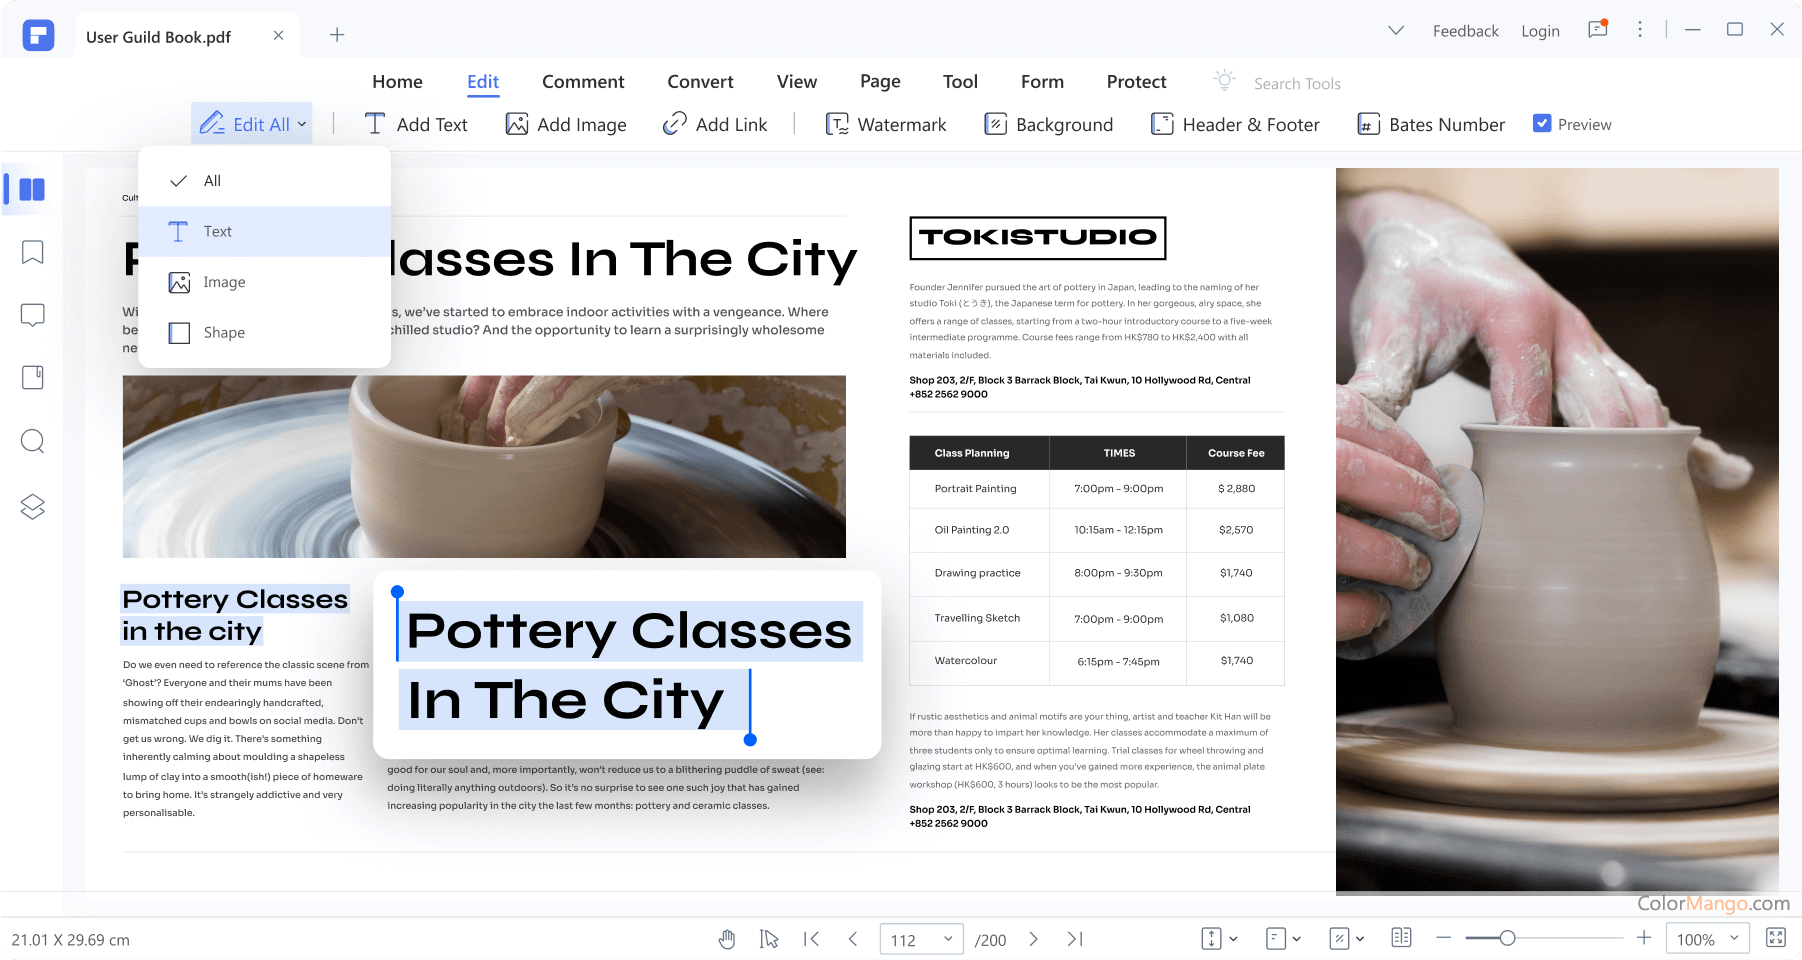1802x960 pixels.
Task: Select the Add Link tool
Action: (716, 124)
